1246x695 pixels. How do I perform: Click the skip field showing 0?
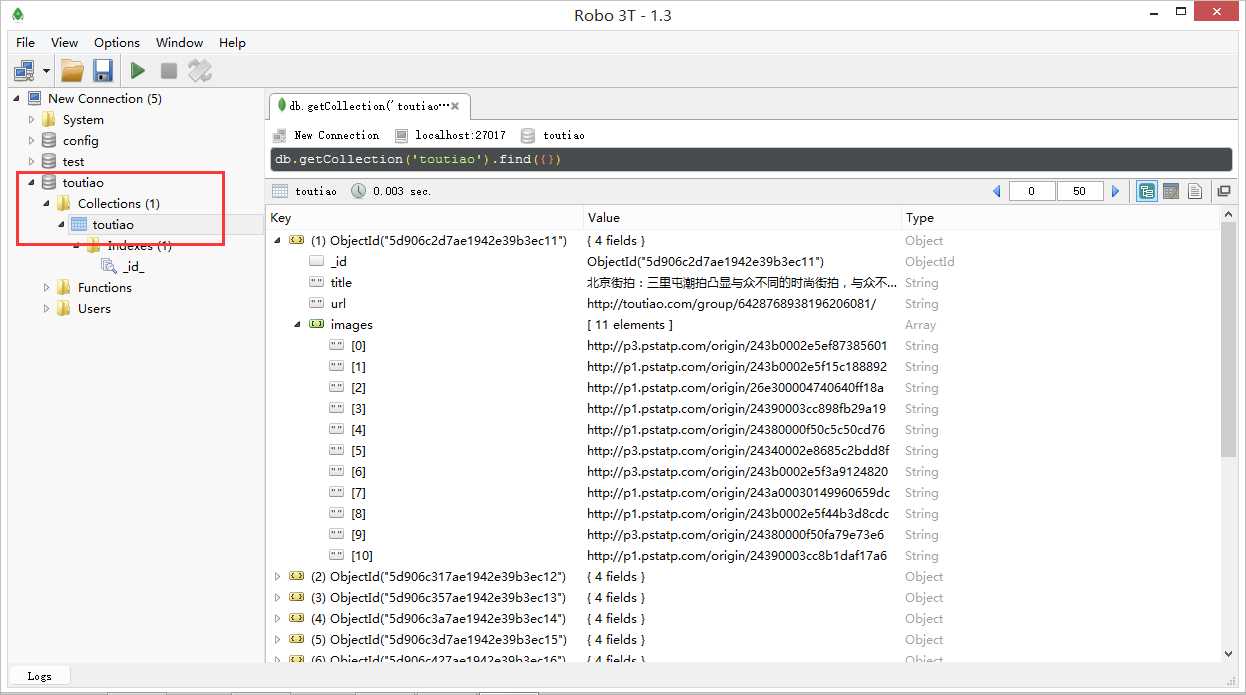[x=1032, y=191]
